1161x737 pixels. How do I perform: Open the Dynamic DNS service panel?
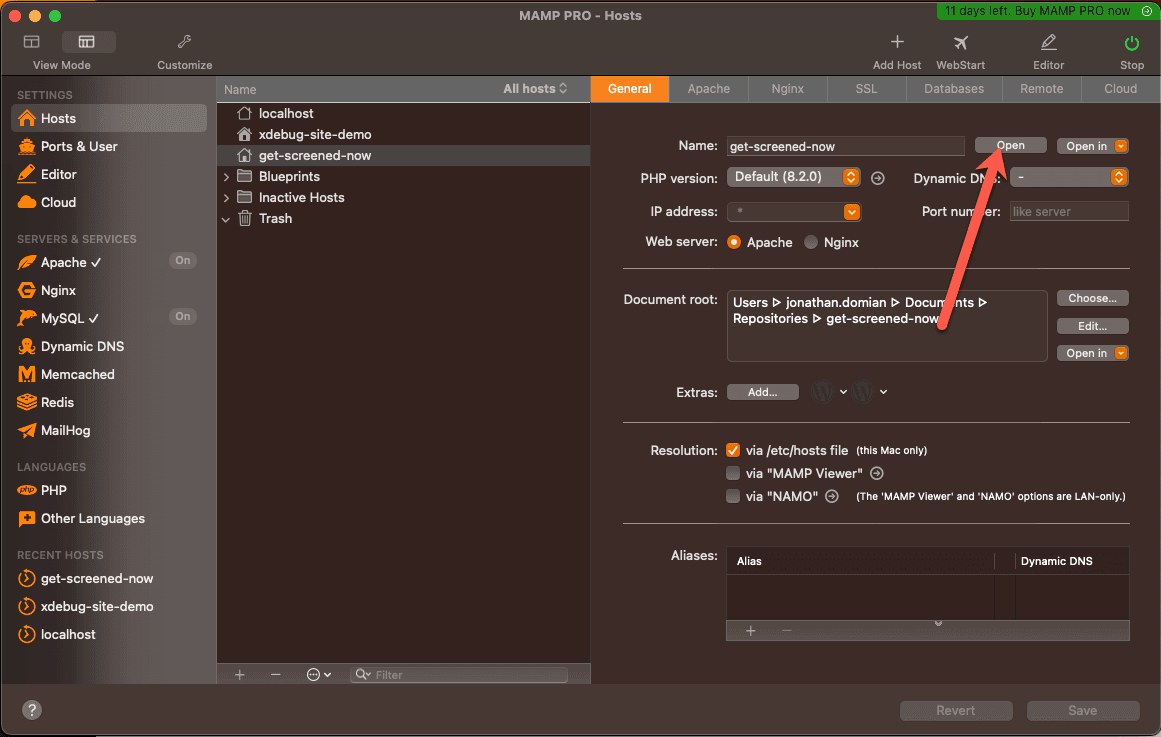(x=81, y=346)
